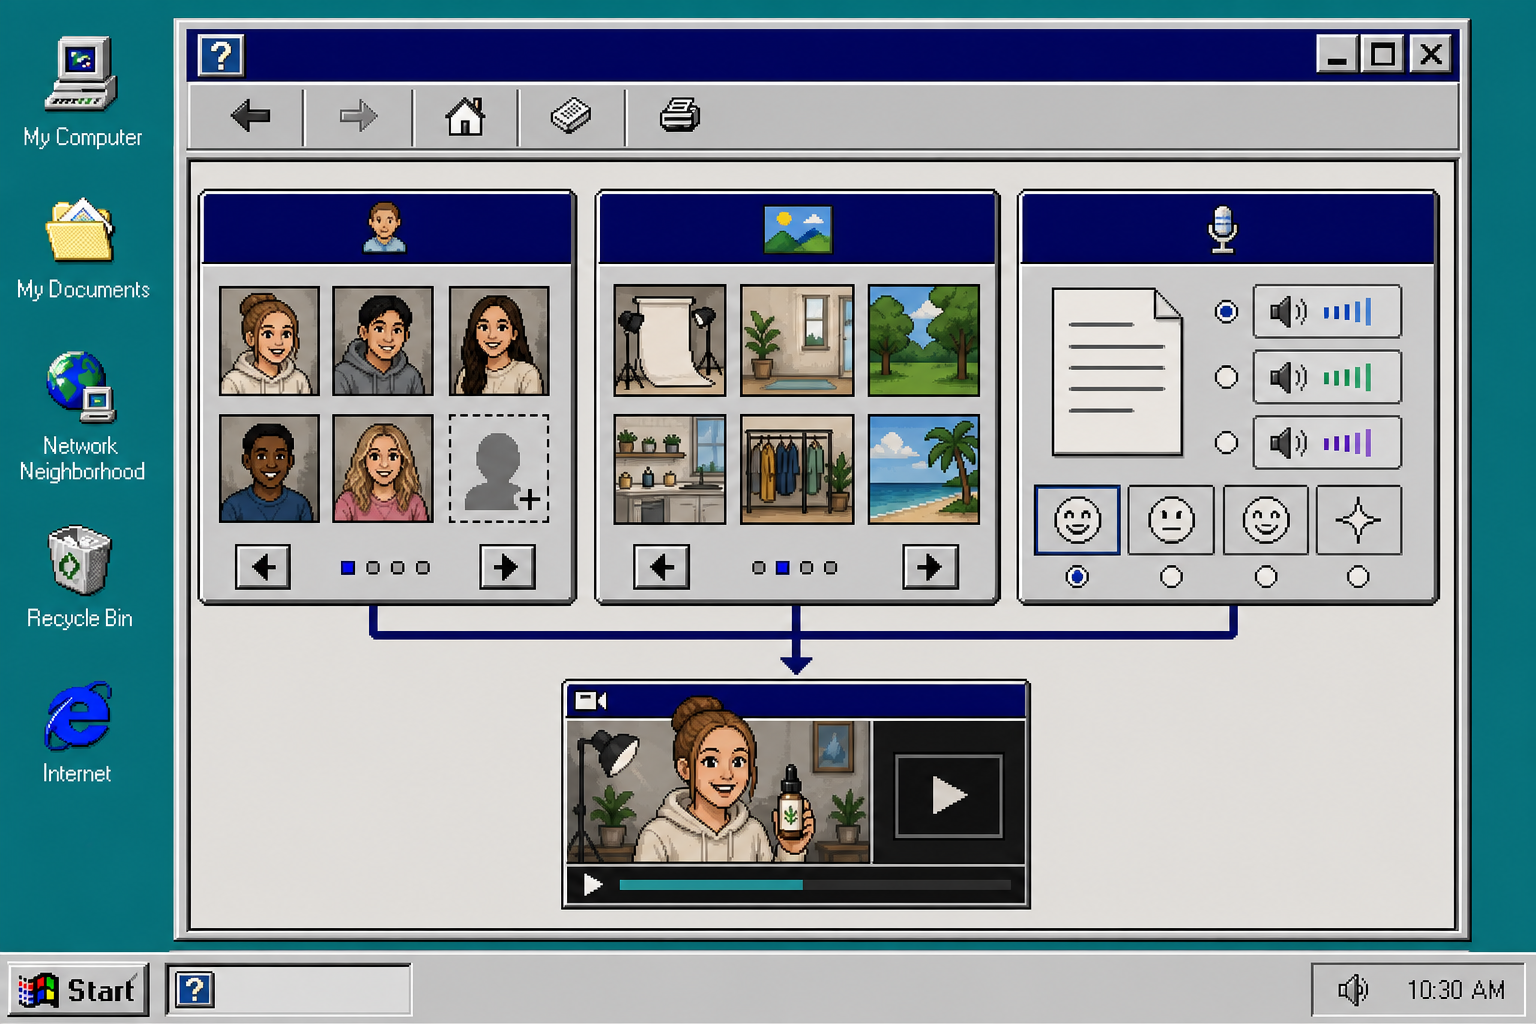Select radio under the neutral face
The width and height of the screenshot is (1536, 1024).
pos(1171,577)
